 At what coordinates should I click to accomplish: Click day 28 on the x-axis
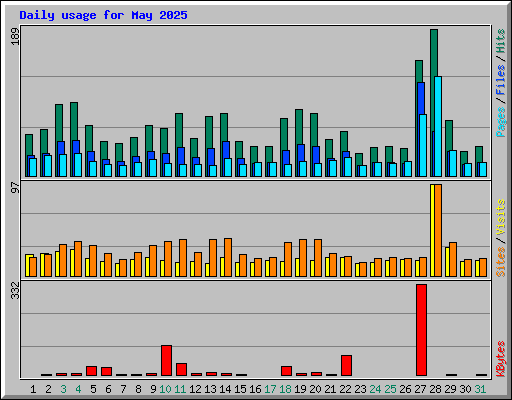[x=435, y=389]
